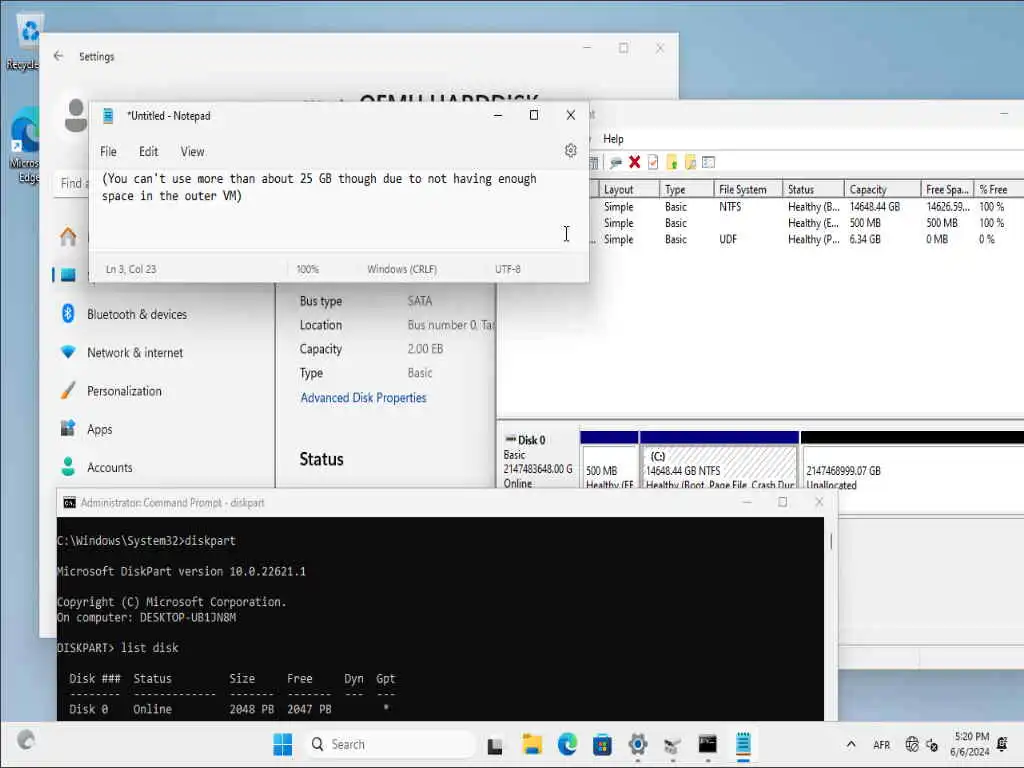The image size is (1024, 768).
Task: Click the Settings Home icon
Action: click(69, 236)
